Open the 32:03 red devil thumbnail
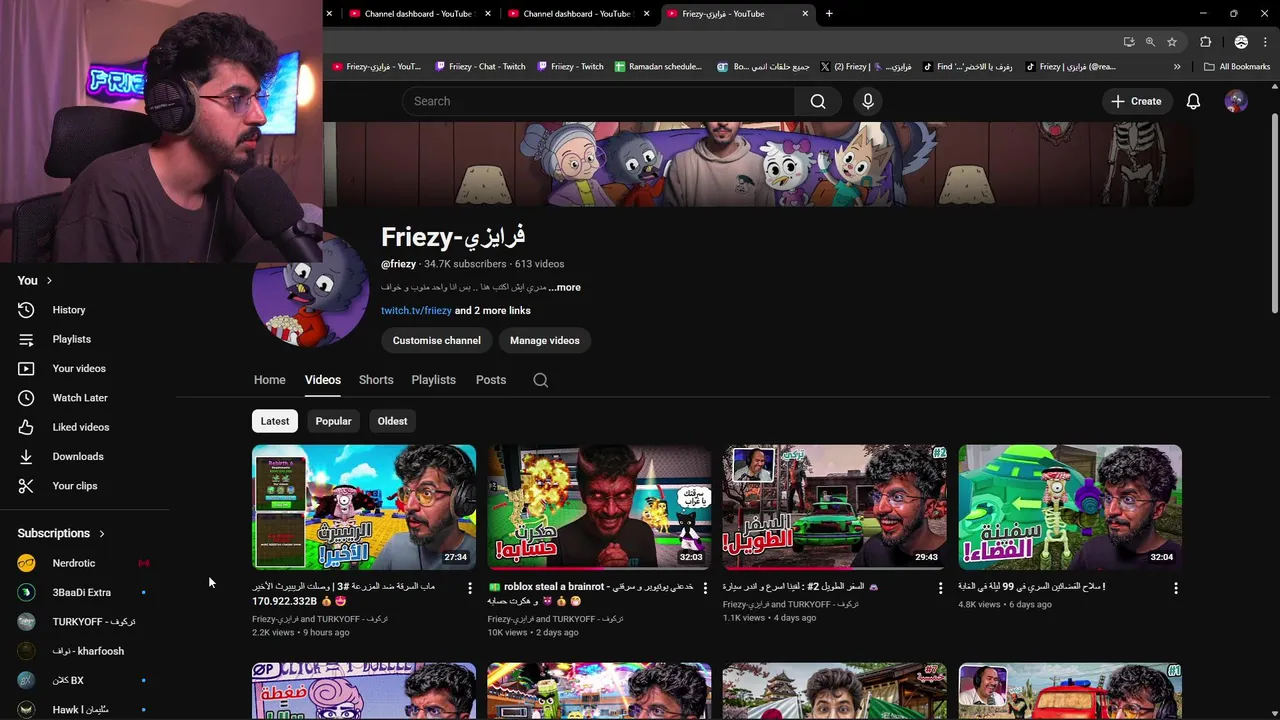Viewport: 1280px width, 720px height. click(599, 507)
